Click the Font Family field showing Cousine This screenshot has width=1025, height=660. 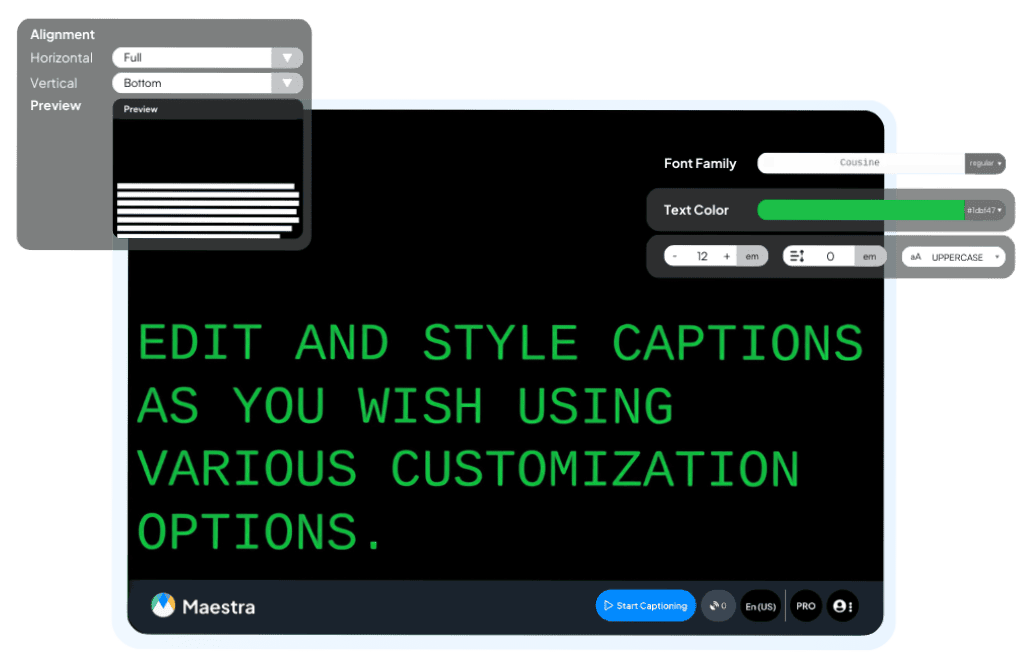[x=860, y=163]
